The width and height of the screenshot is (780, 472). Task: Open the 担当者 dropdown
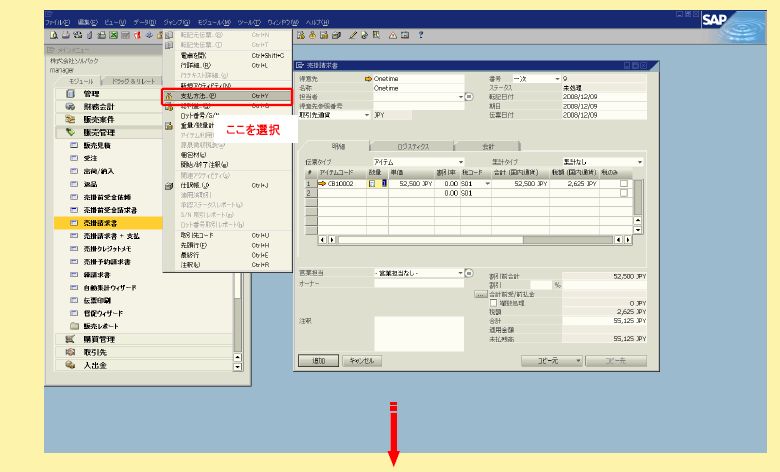coord(461,97)
